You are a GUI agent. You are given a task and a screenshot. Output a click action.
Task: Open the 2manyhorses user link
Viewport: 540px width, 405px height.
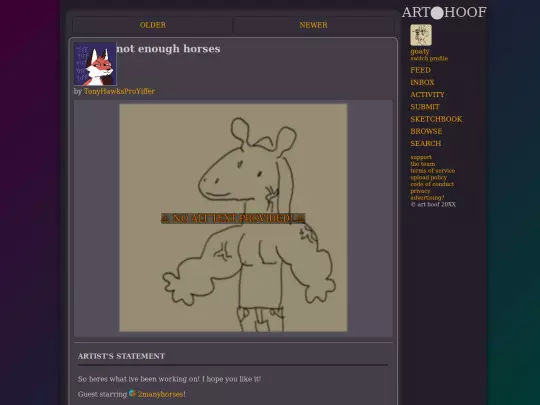click(x=160, y=394)
